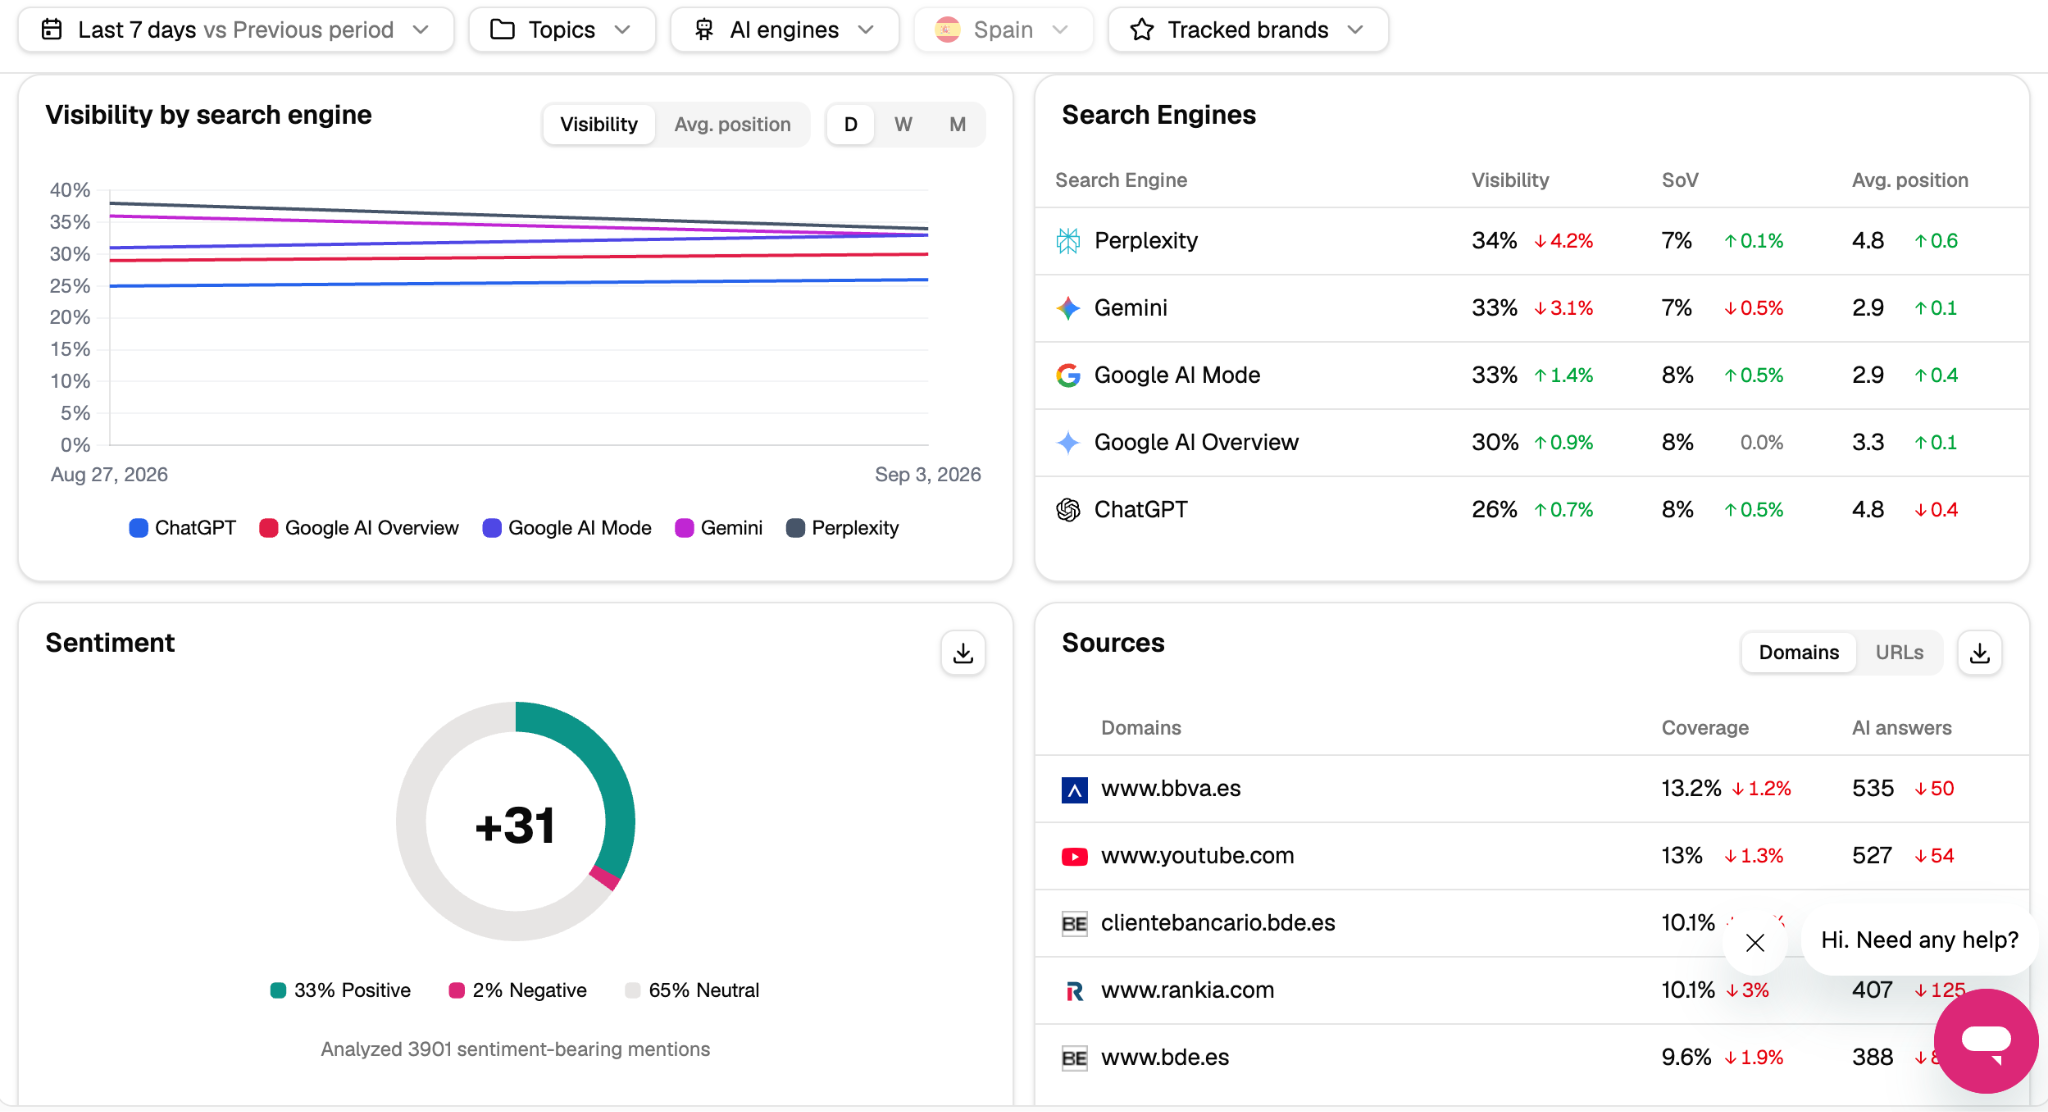Toggle the Perplexity series in the chart legend
The height and width of the screenshot is (1112, 2048).
tap(843, 528)
